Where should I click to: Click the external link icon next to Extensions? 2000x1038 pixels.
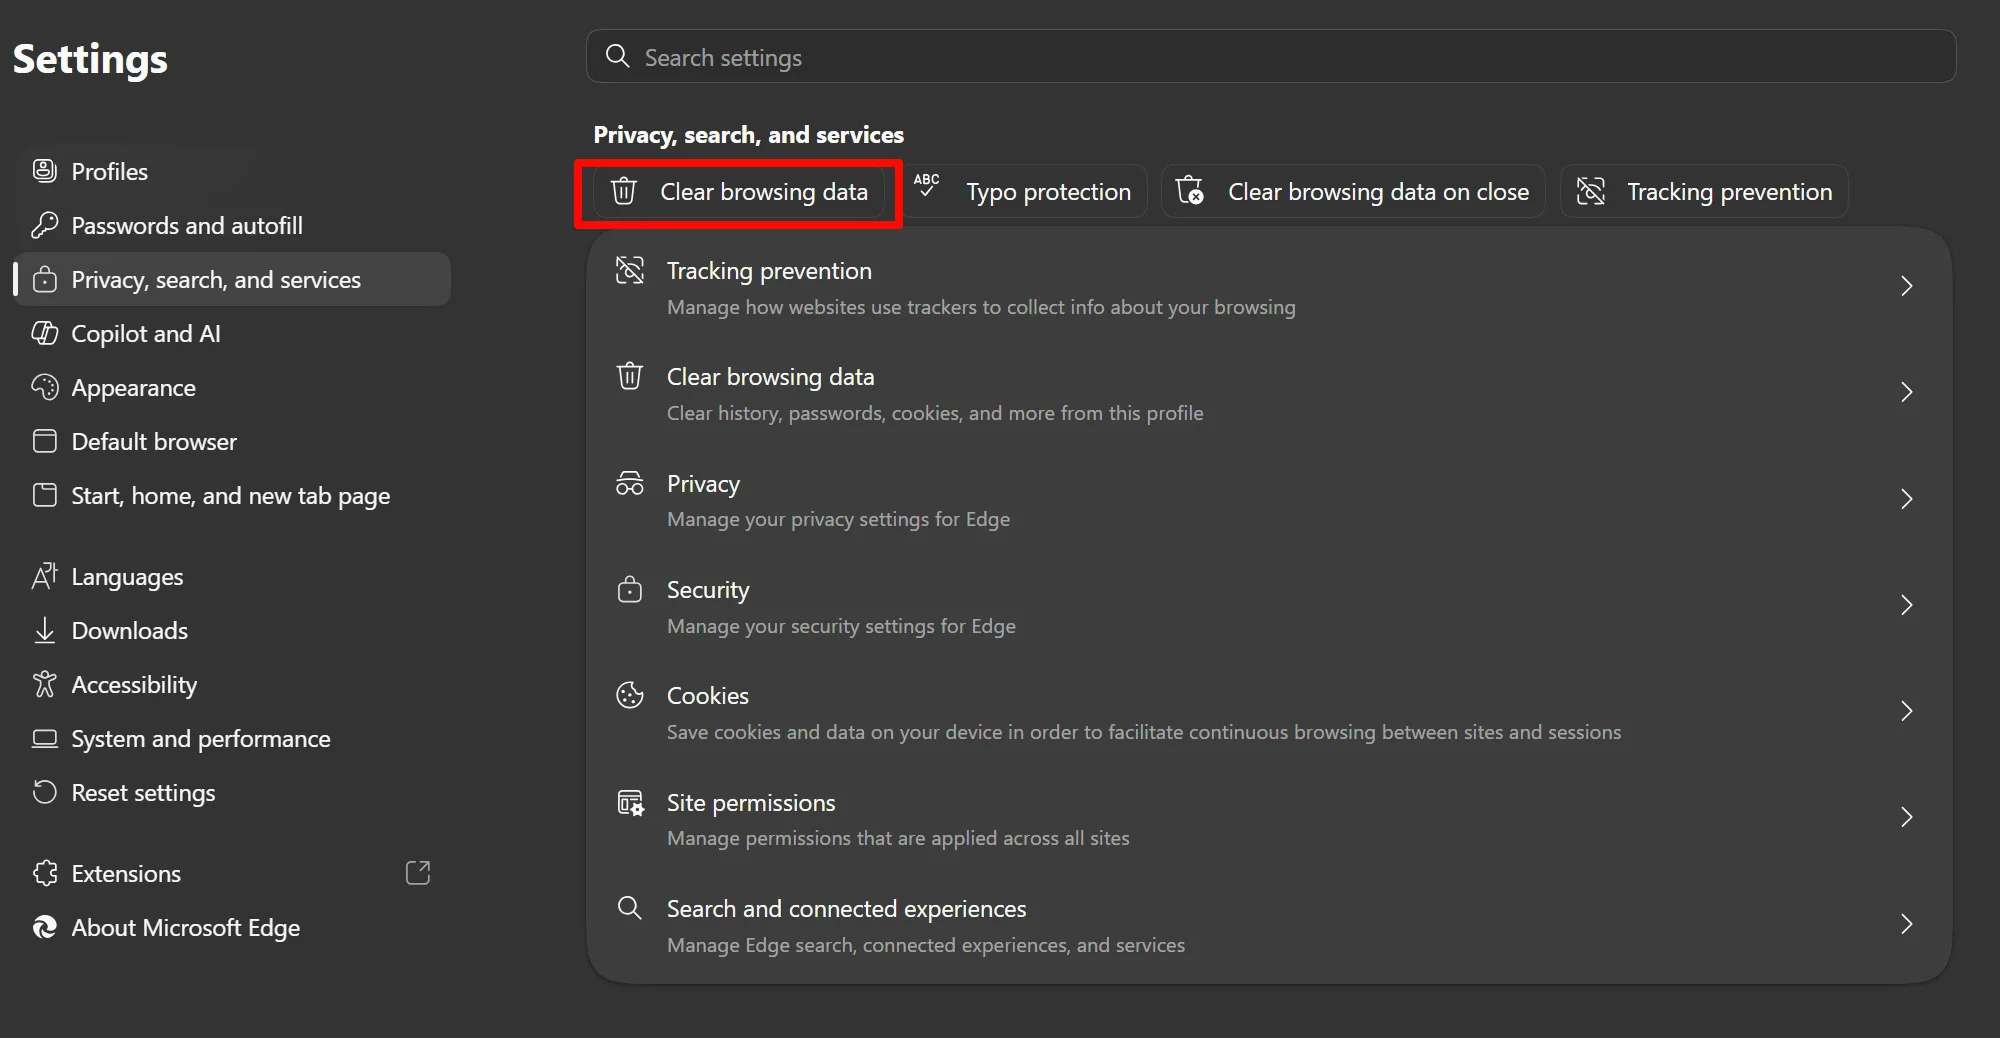[x=418, y=873]
